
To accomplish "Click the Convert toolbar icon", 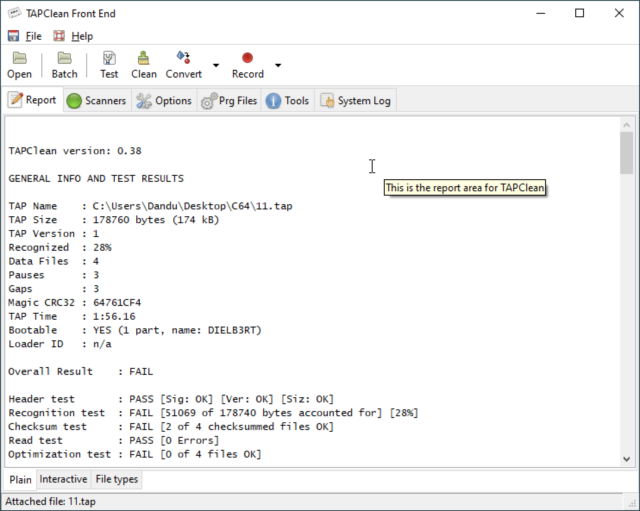I will pos(183,58).
